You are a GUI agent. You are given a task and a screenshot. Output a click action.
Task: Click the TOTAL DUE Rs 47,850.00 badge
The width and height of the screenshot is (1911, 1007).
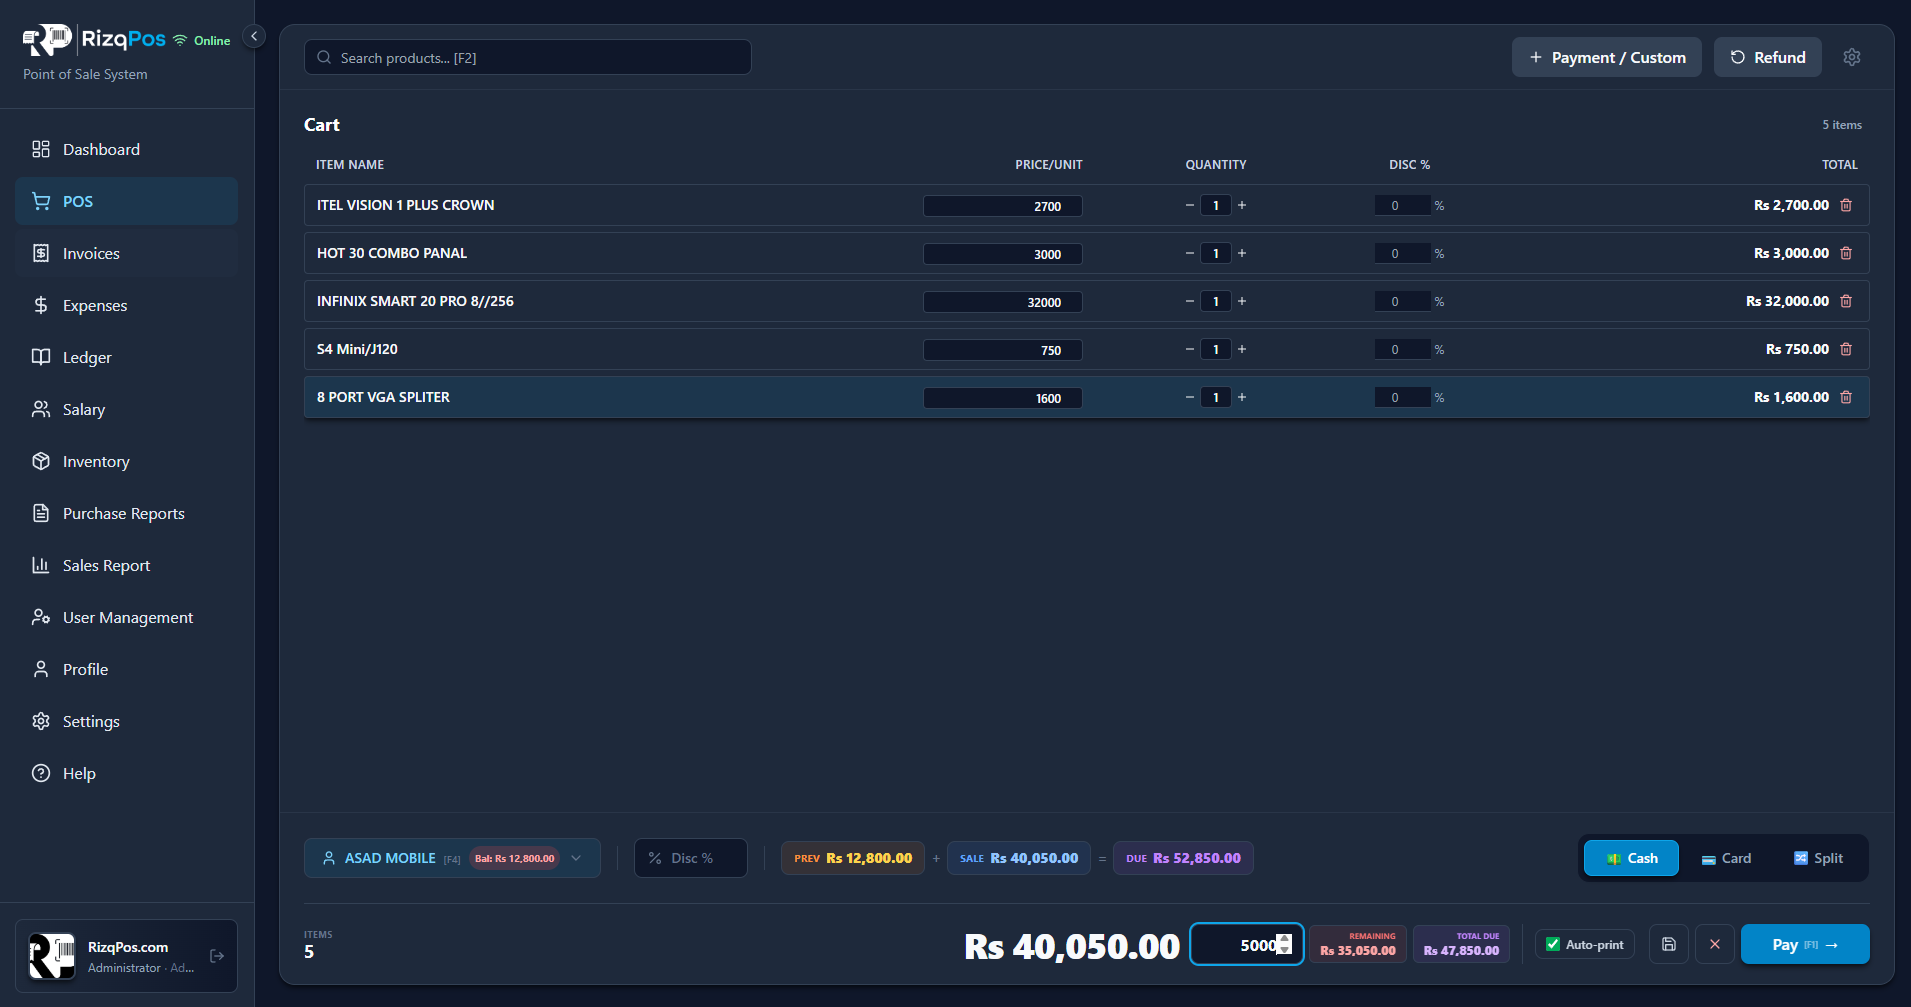(x=1462, y=944)
